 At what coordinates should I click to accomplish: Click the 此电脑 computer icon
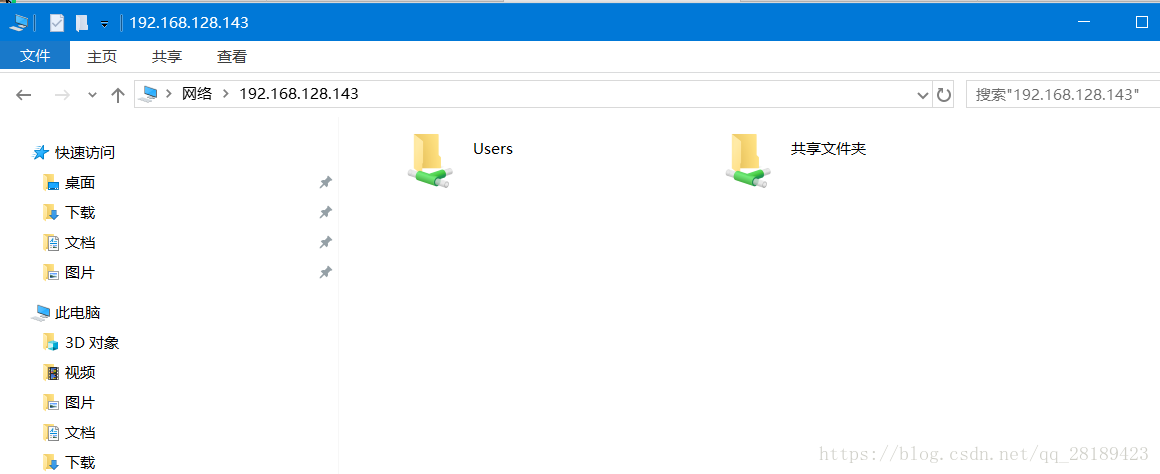(x=41, y=314)
